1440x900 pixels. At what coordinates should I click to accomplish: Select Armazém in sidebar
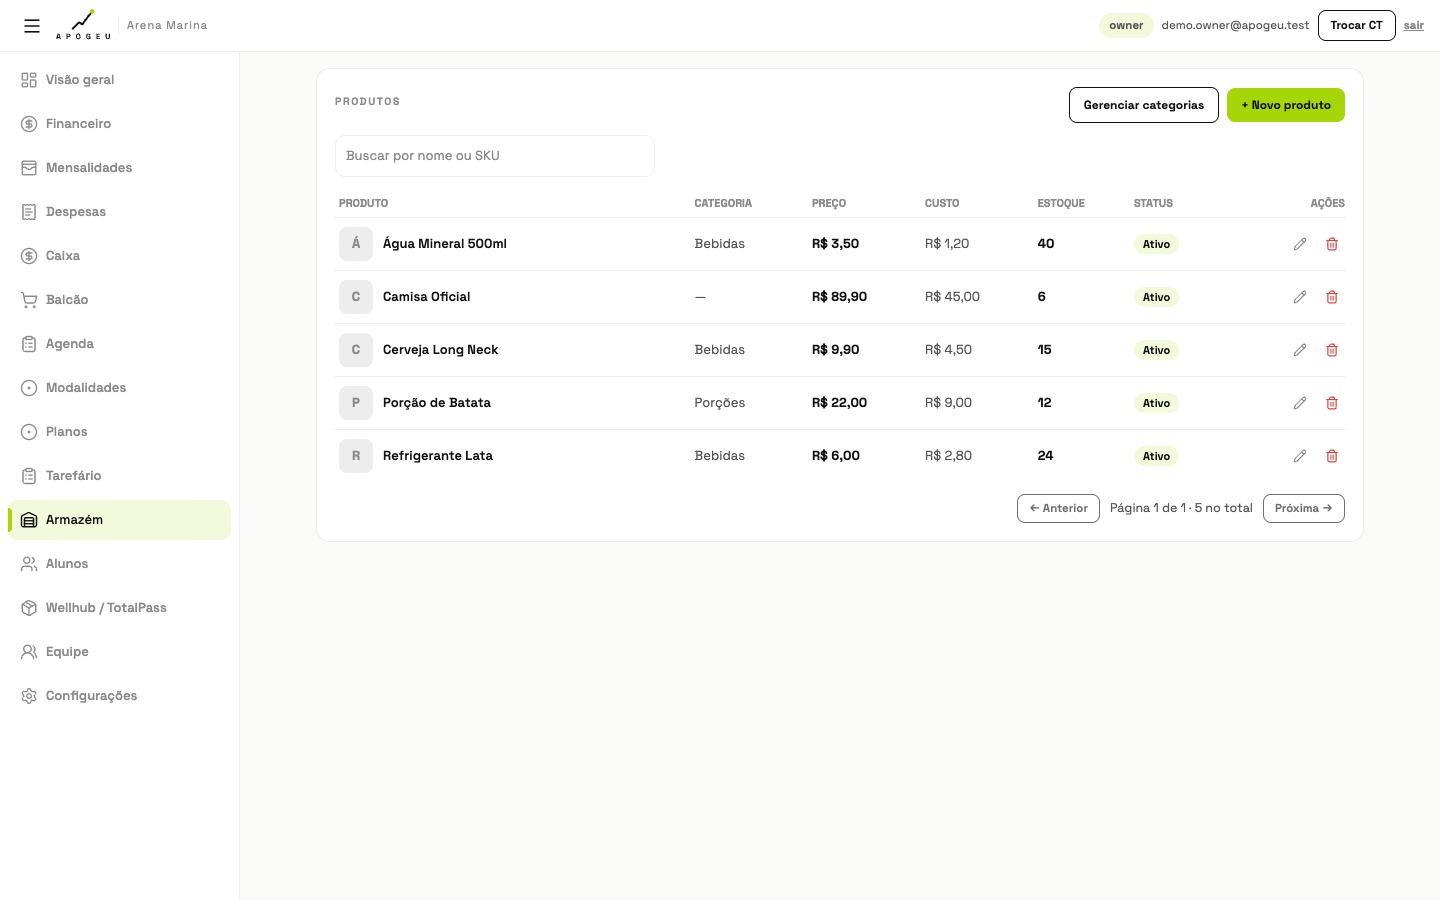click(119, 520)
